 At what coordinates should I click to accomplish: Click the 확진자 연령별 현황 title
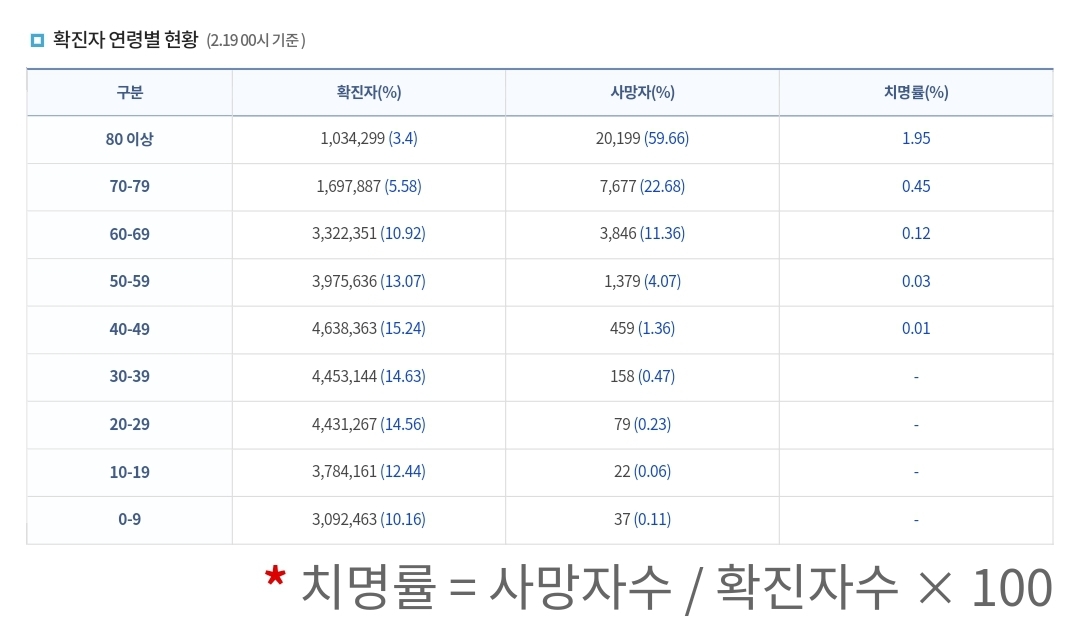(x=125, y=39)
